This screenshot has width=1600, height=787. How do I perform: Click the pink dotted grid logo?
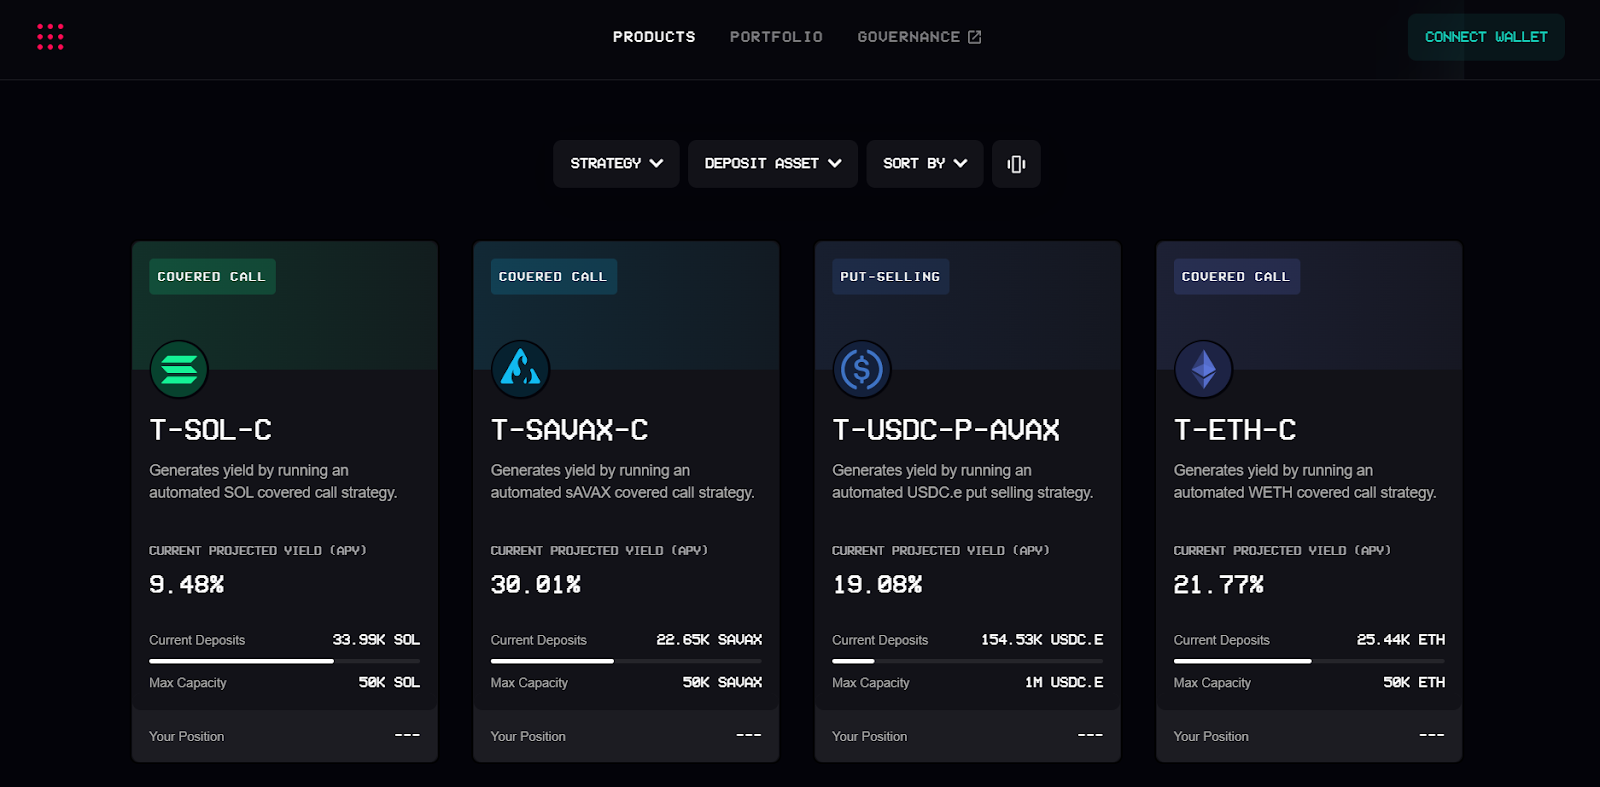(x=50, y=37)
